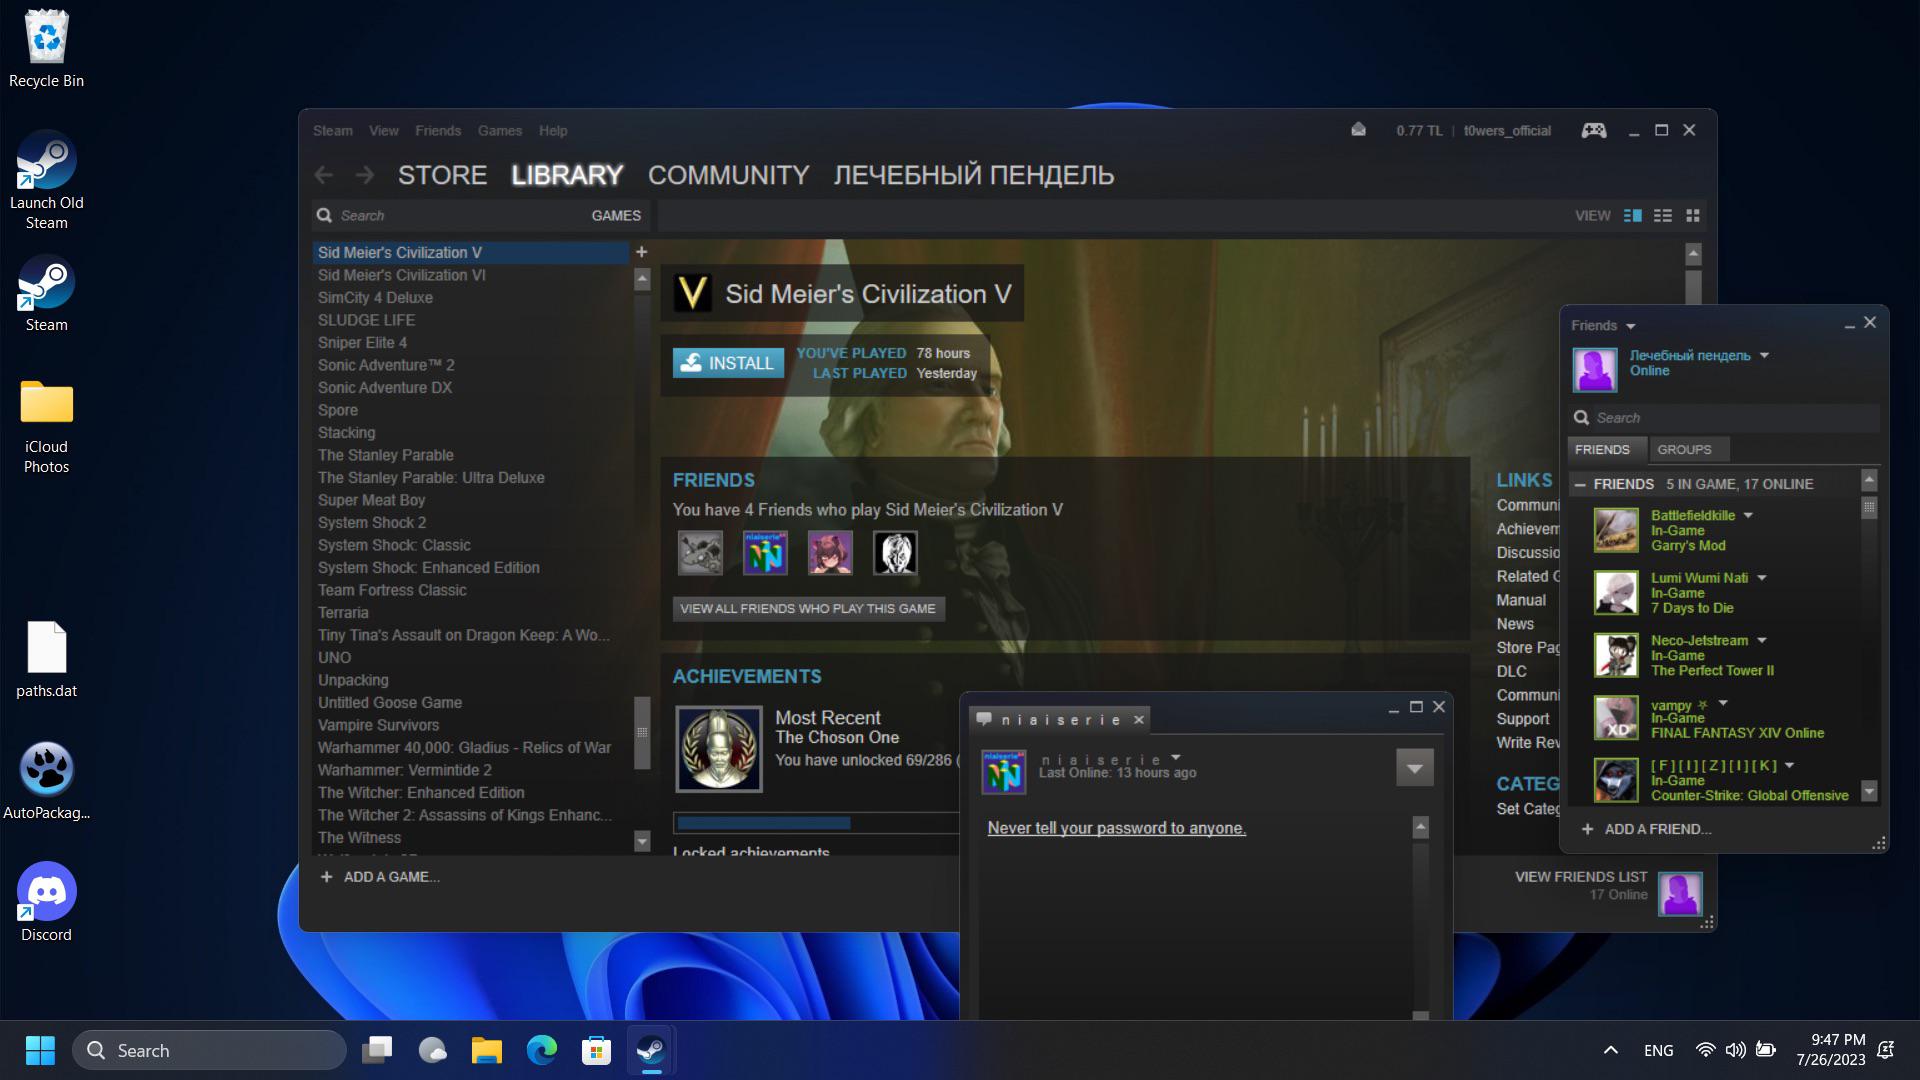Switch to grid view icon

tap(1693, 216)
